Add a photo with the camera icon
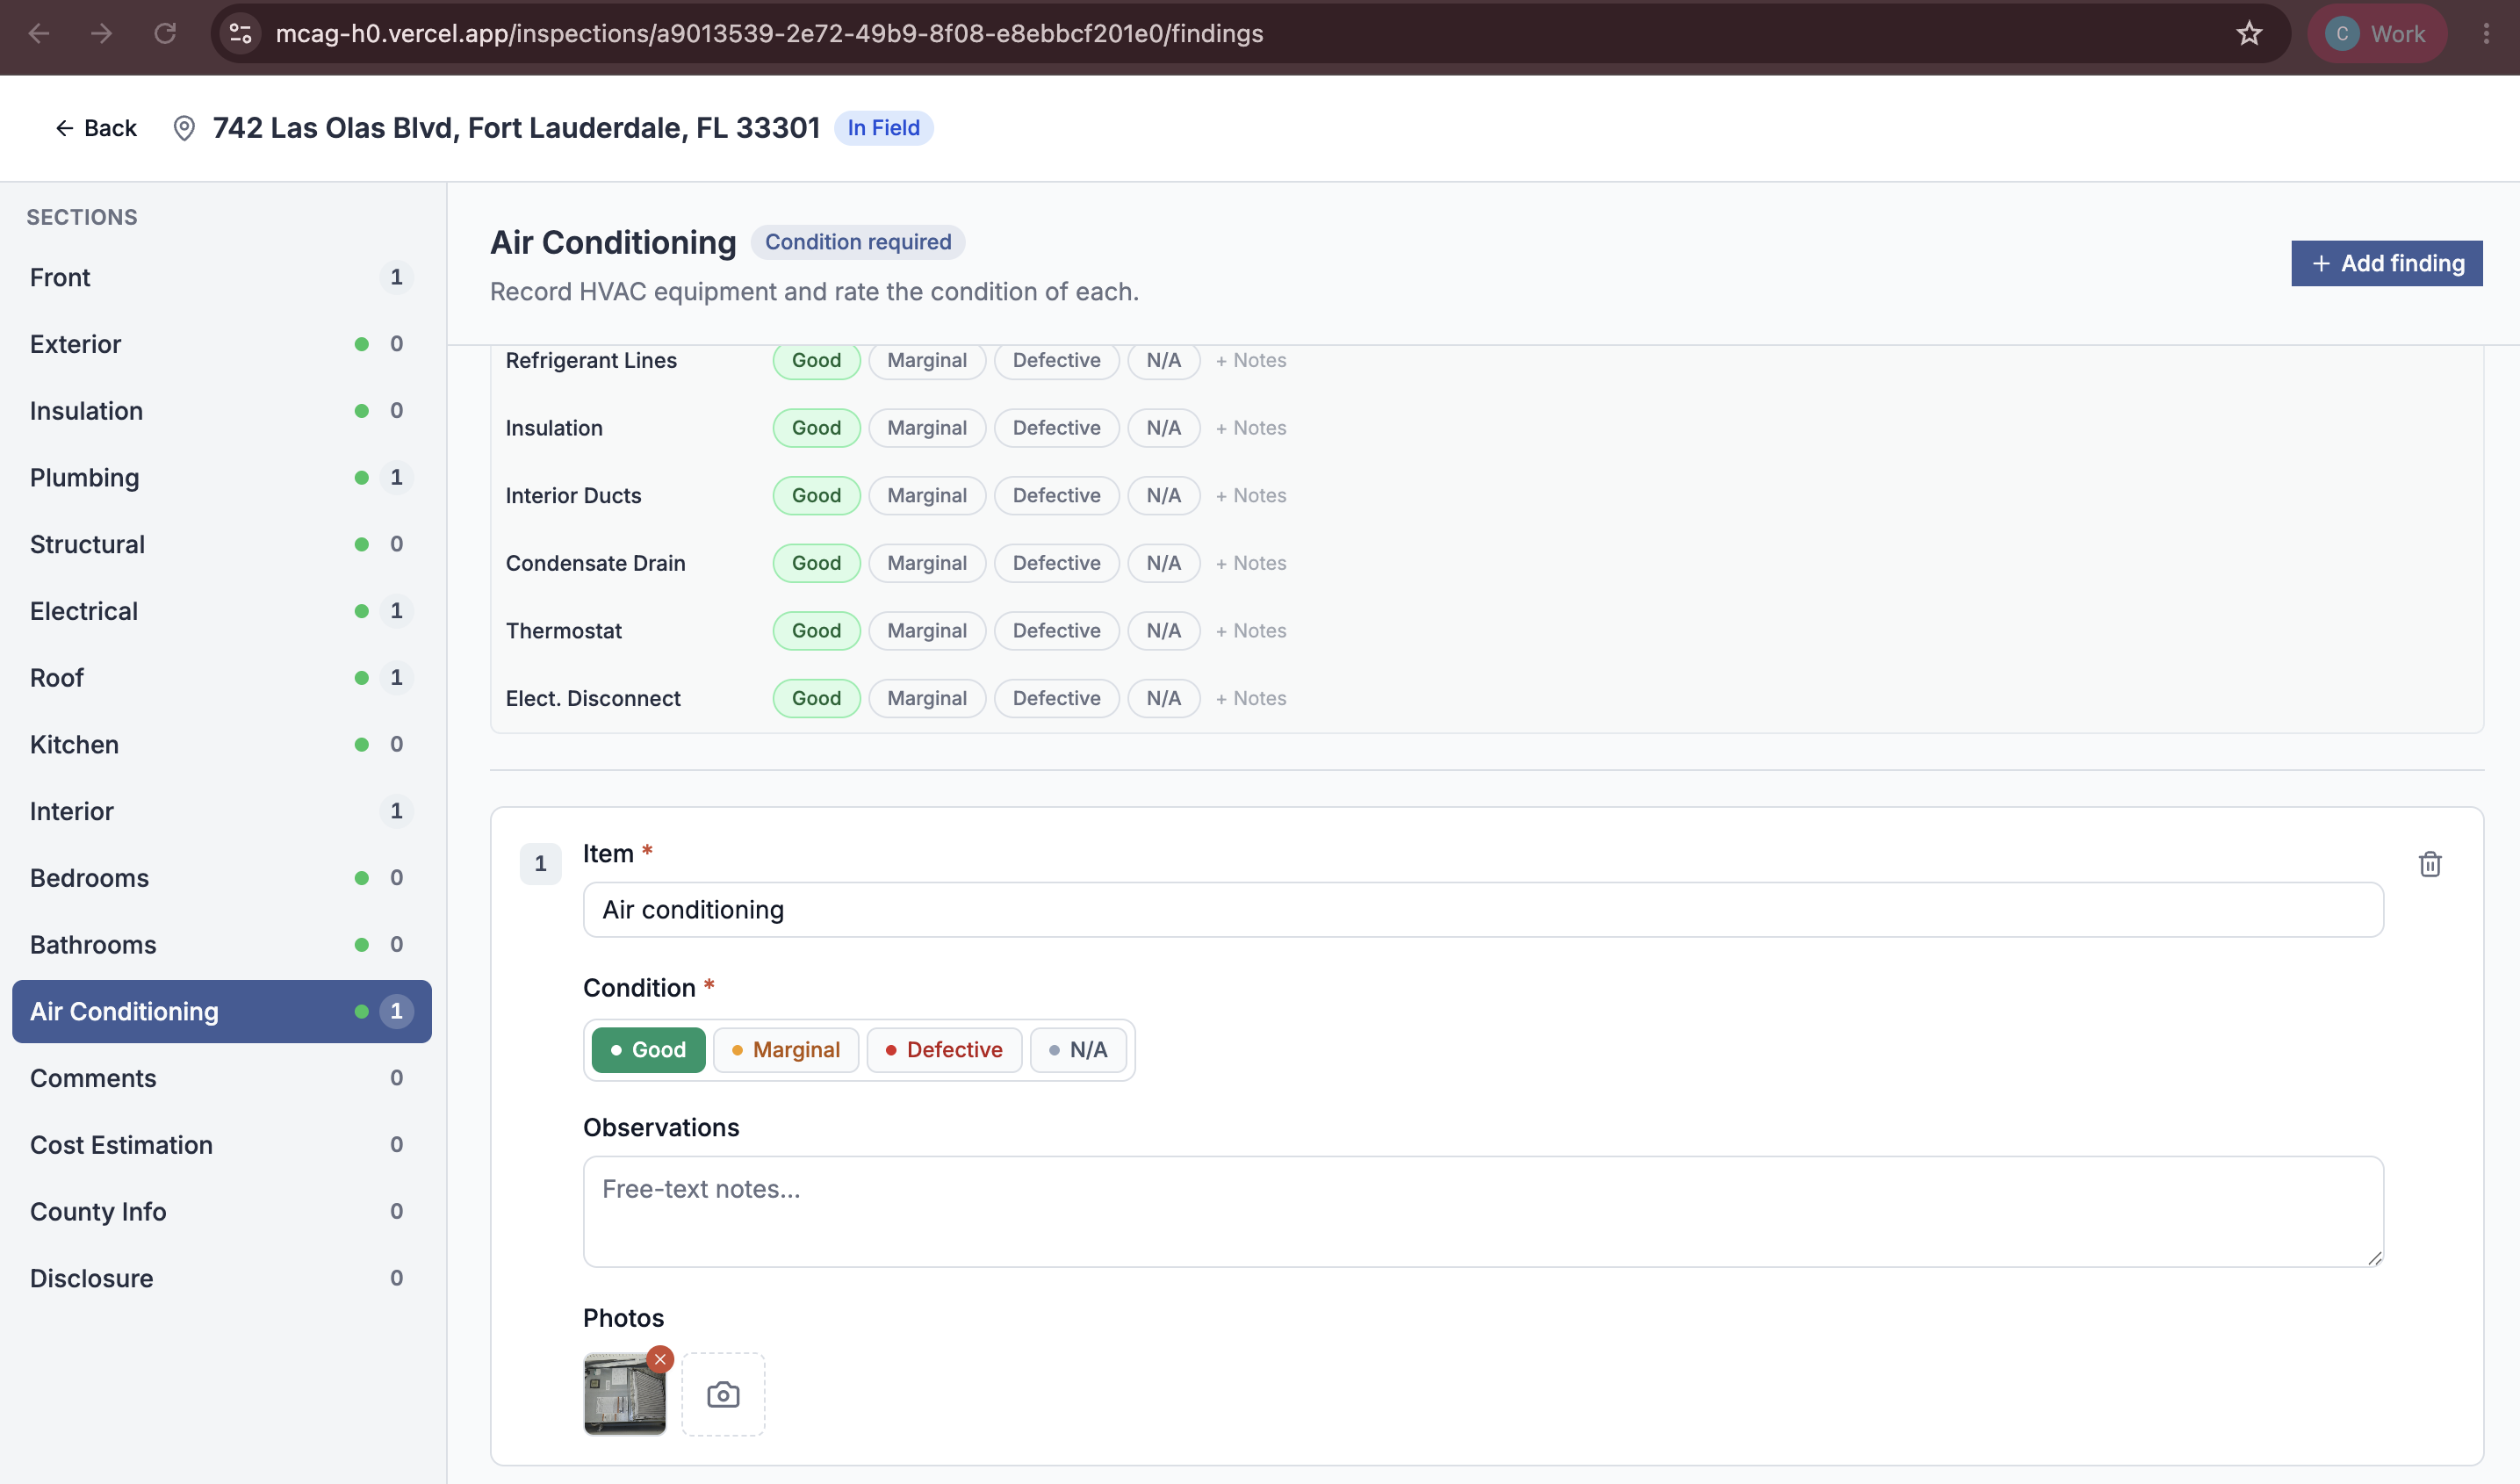The height and width of the screenshot is (1484, 2520). [x=723, y=1394]
